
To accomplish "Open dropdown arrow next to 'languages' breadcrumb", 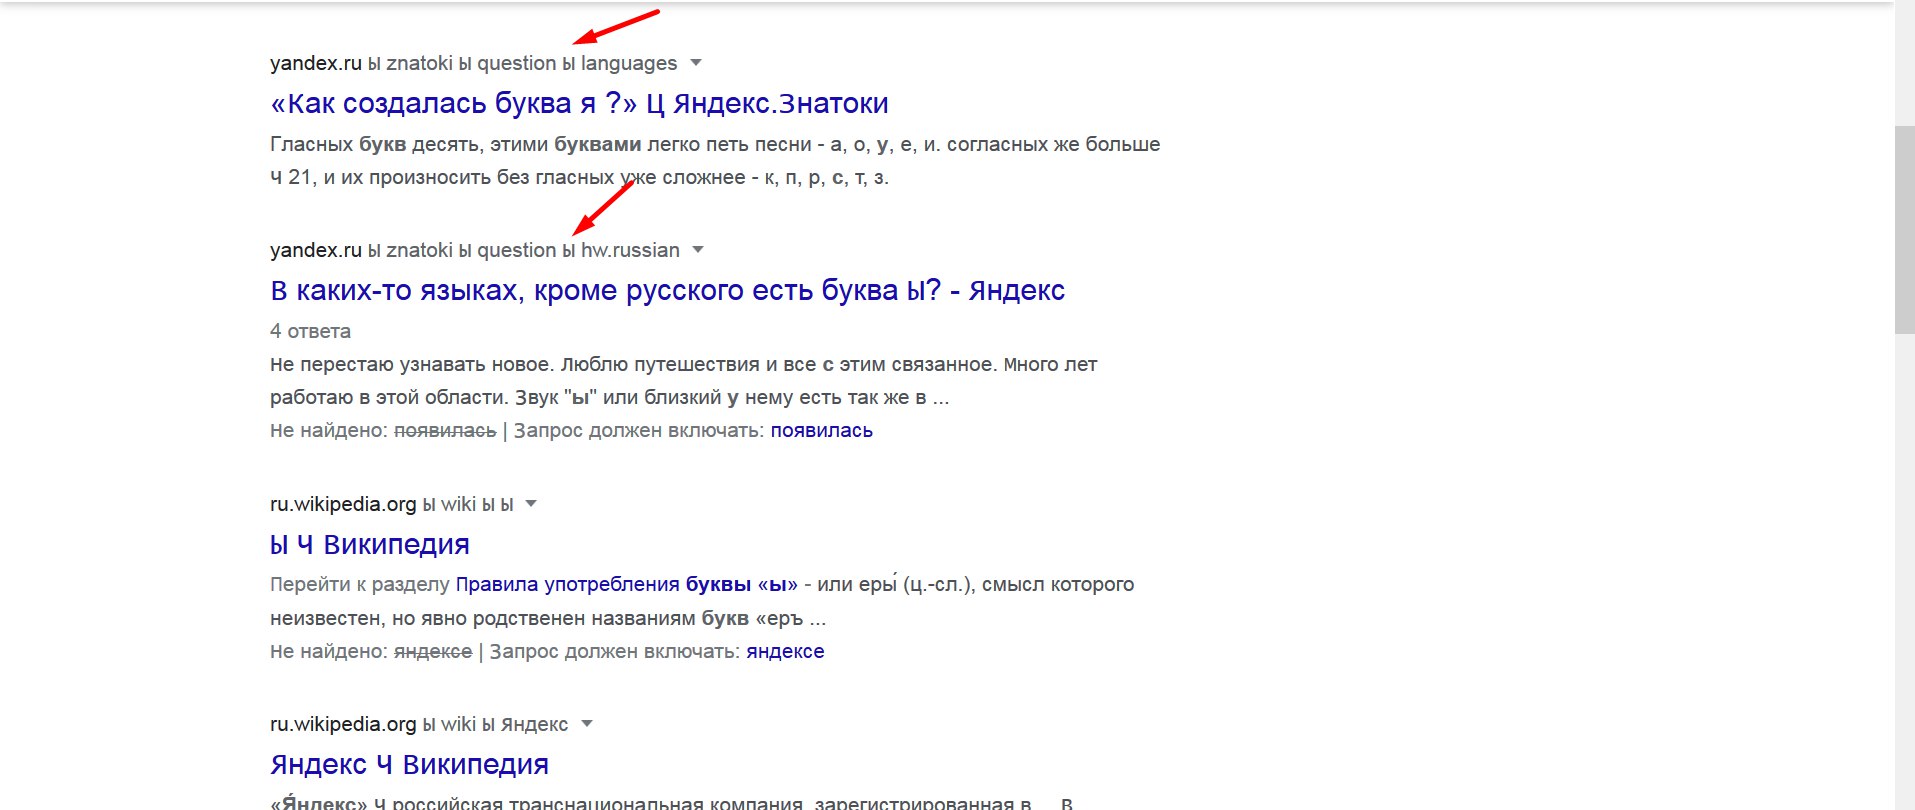I will (x=696, y=63).
